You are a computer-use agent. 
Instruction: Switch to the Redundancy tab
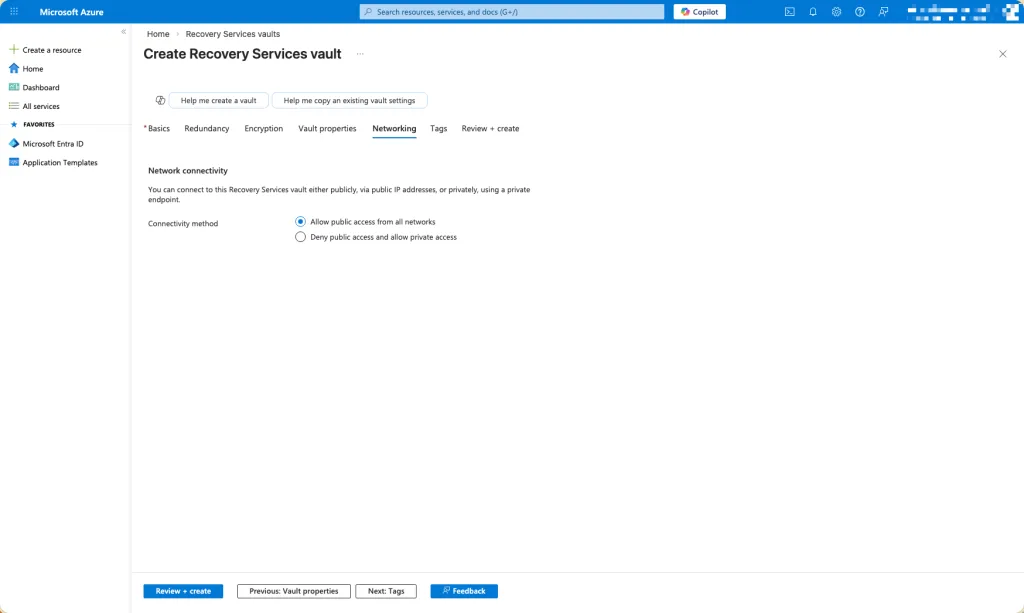(207, 129)
